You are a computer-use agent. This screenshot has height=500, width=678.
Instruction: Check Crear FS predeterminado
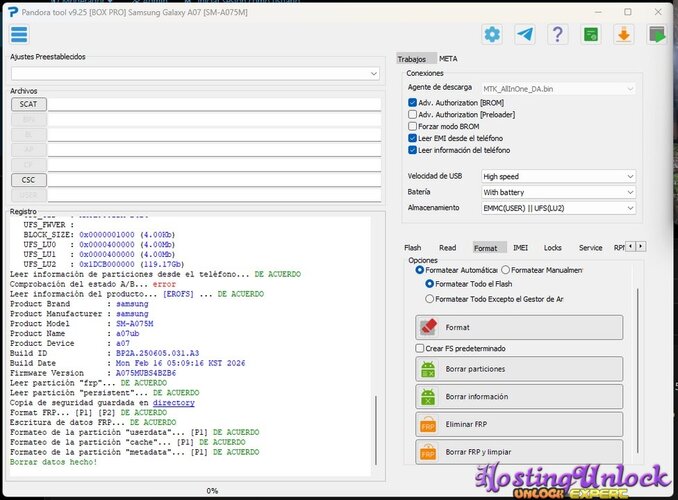pyautogui.click(x=419, y=348)
